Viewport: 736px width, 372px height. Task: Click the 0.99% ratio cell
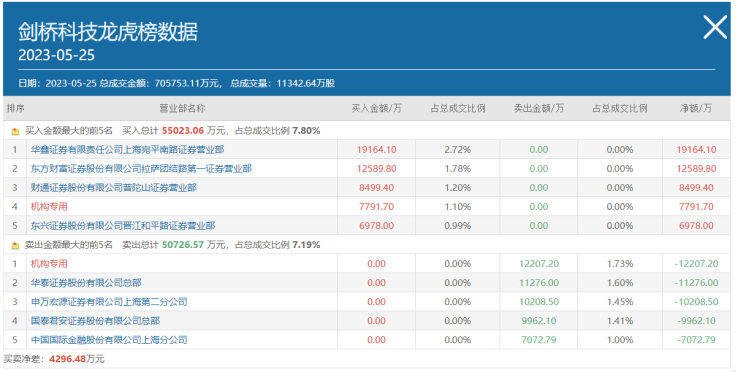(458, 226)
